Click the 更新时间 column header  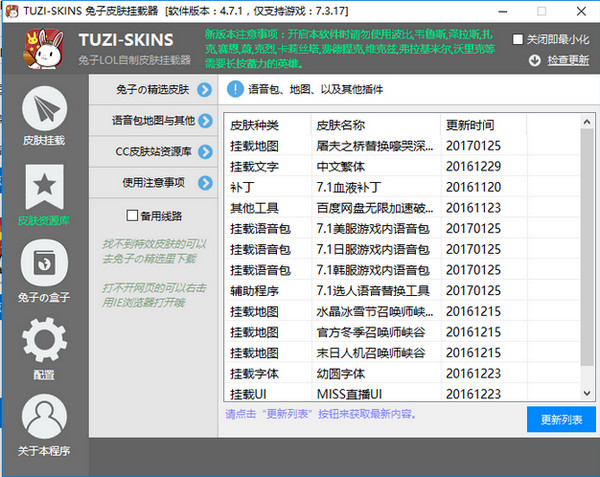click(484, 125)
